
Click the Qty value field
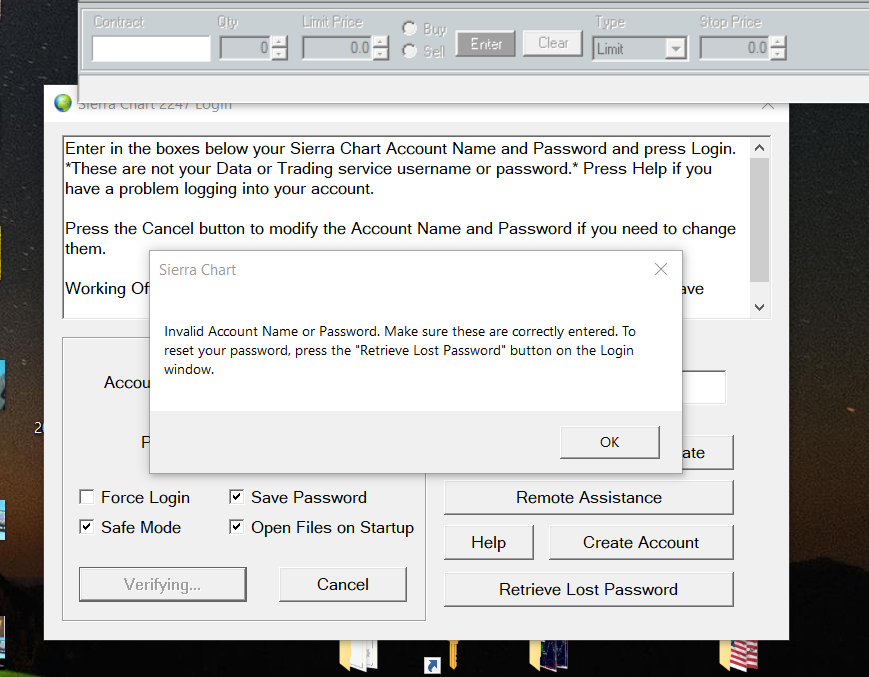(246, 48)
